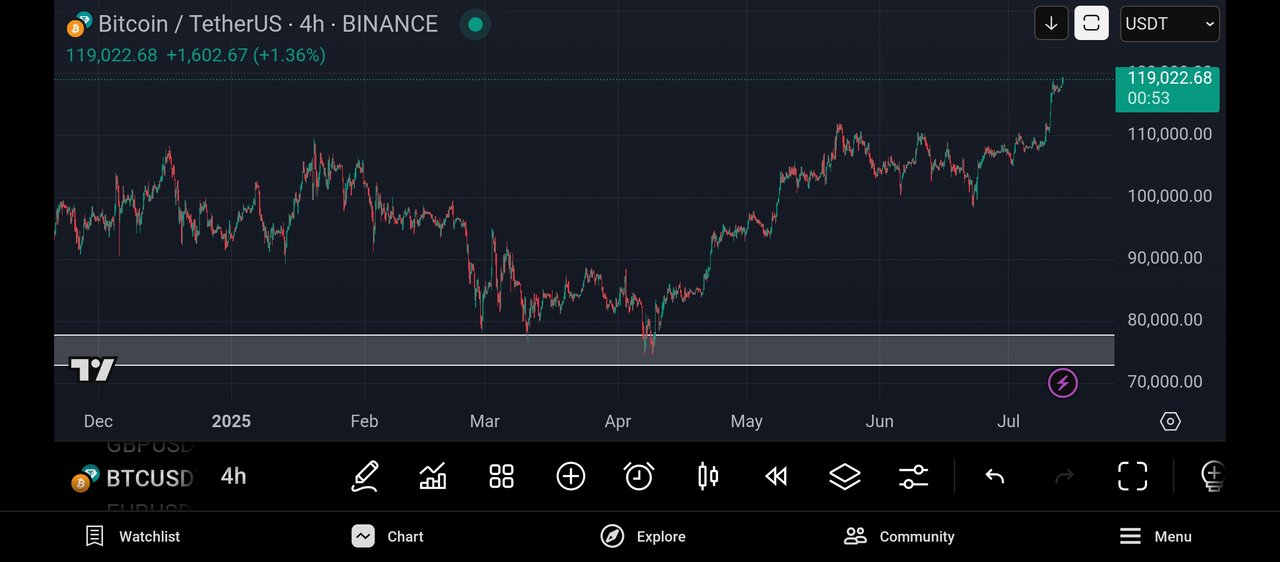This screenshot has width=1280, height=562.
Task: Open the object tree layers icon
Action: [x=845, y=476]
